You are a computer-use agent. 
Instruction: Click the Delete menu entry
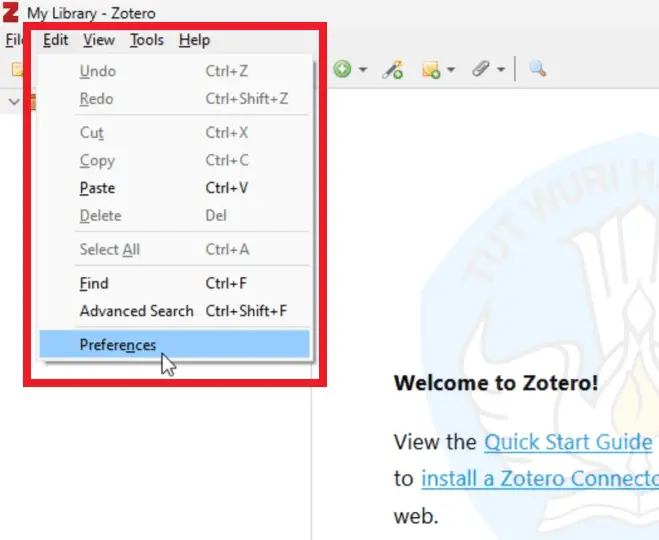pyautogui.click(x=174, y=216)
